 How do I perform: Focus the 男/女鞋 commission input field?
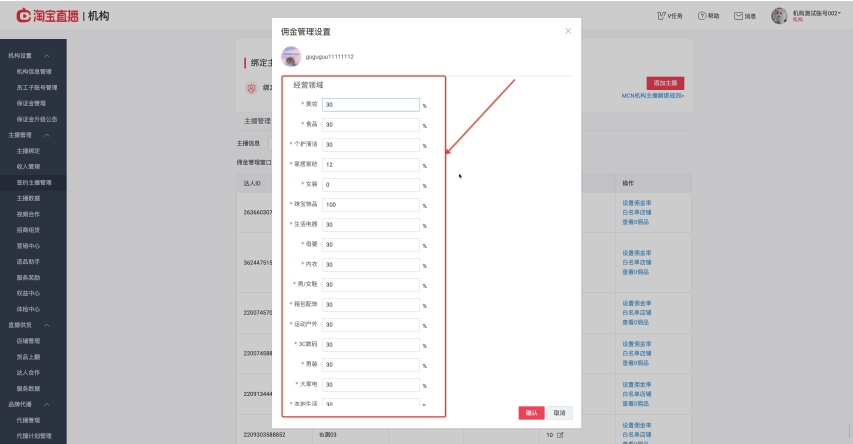pyautogui.click(x=370, y=285)
